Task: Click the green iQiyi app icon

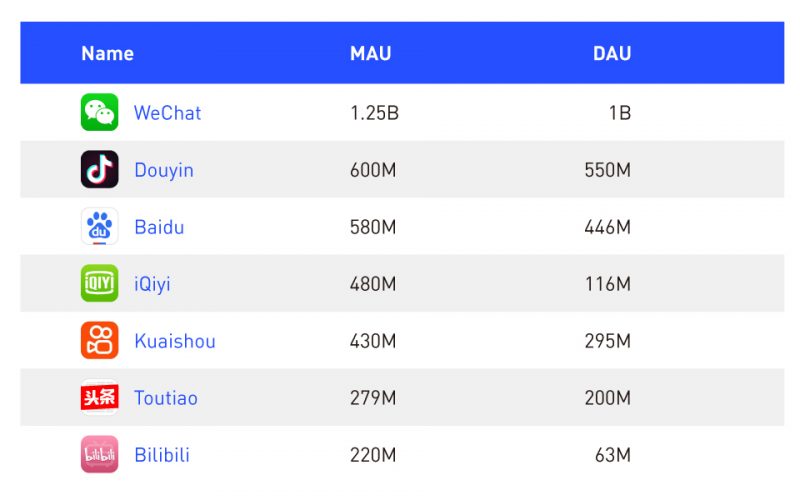Action: 99,283
